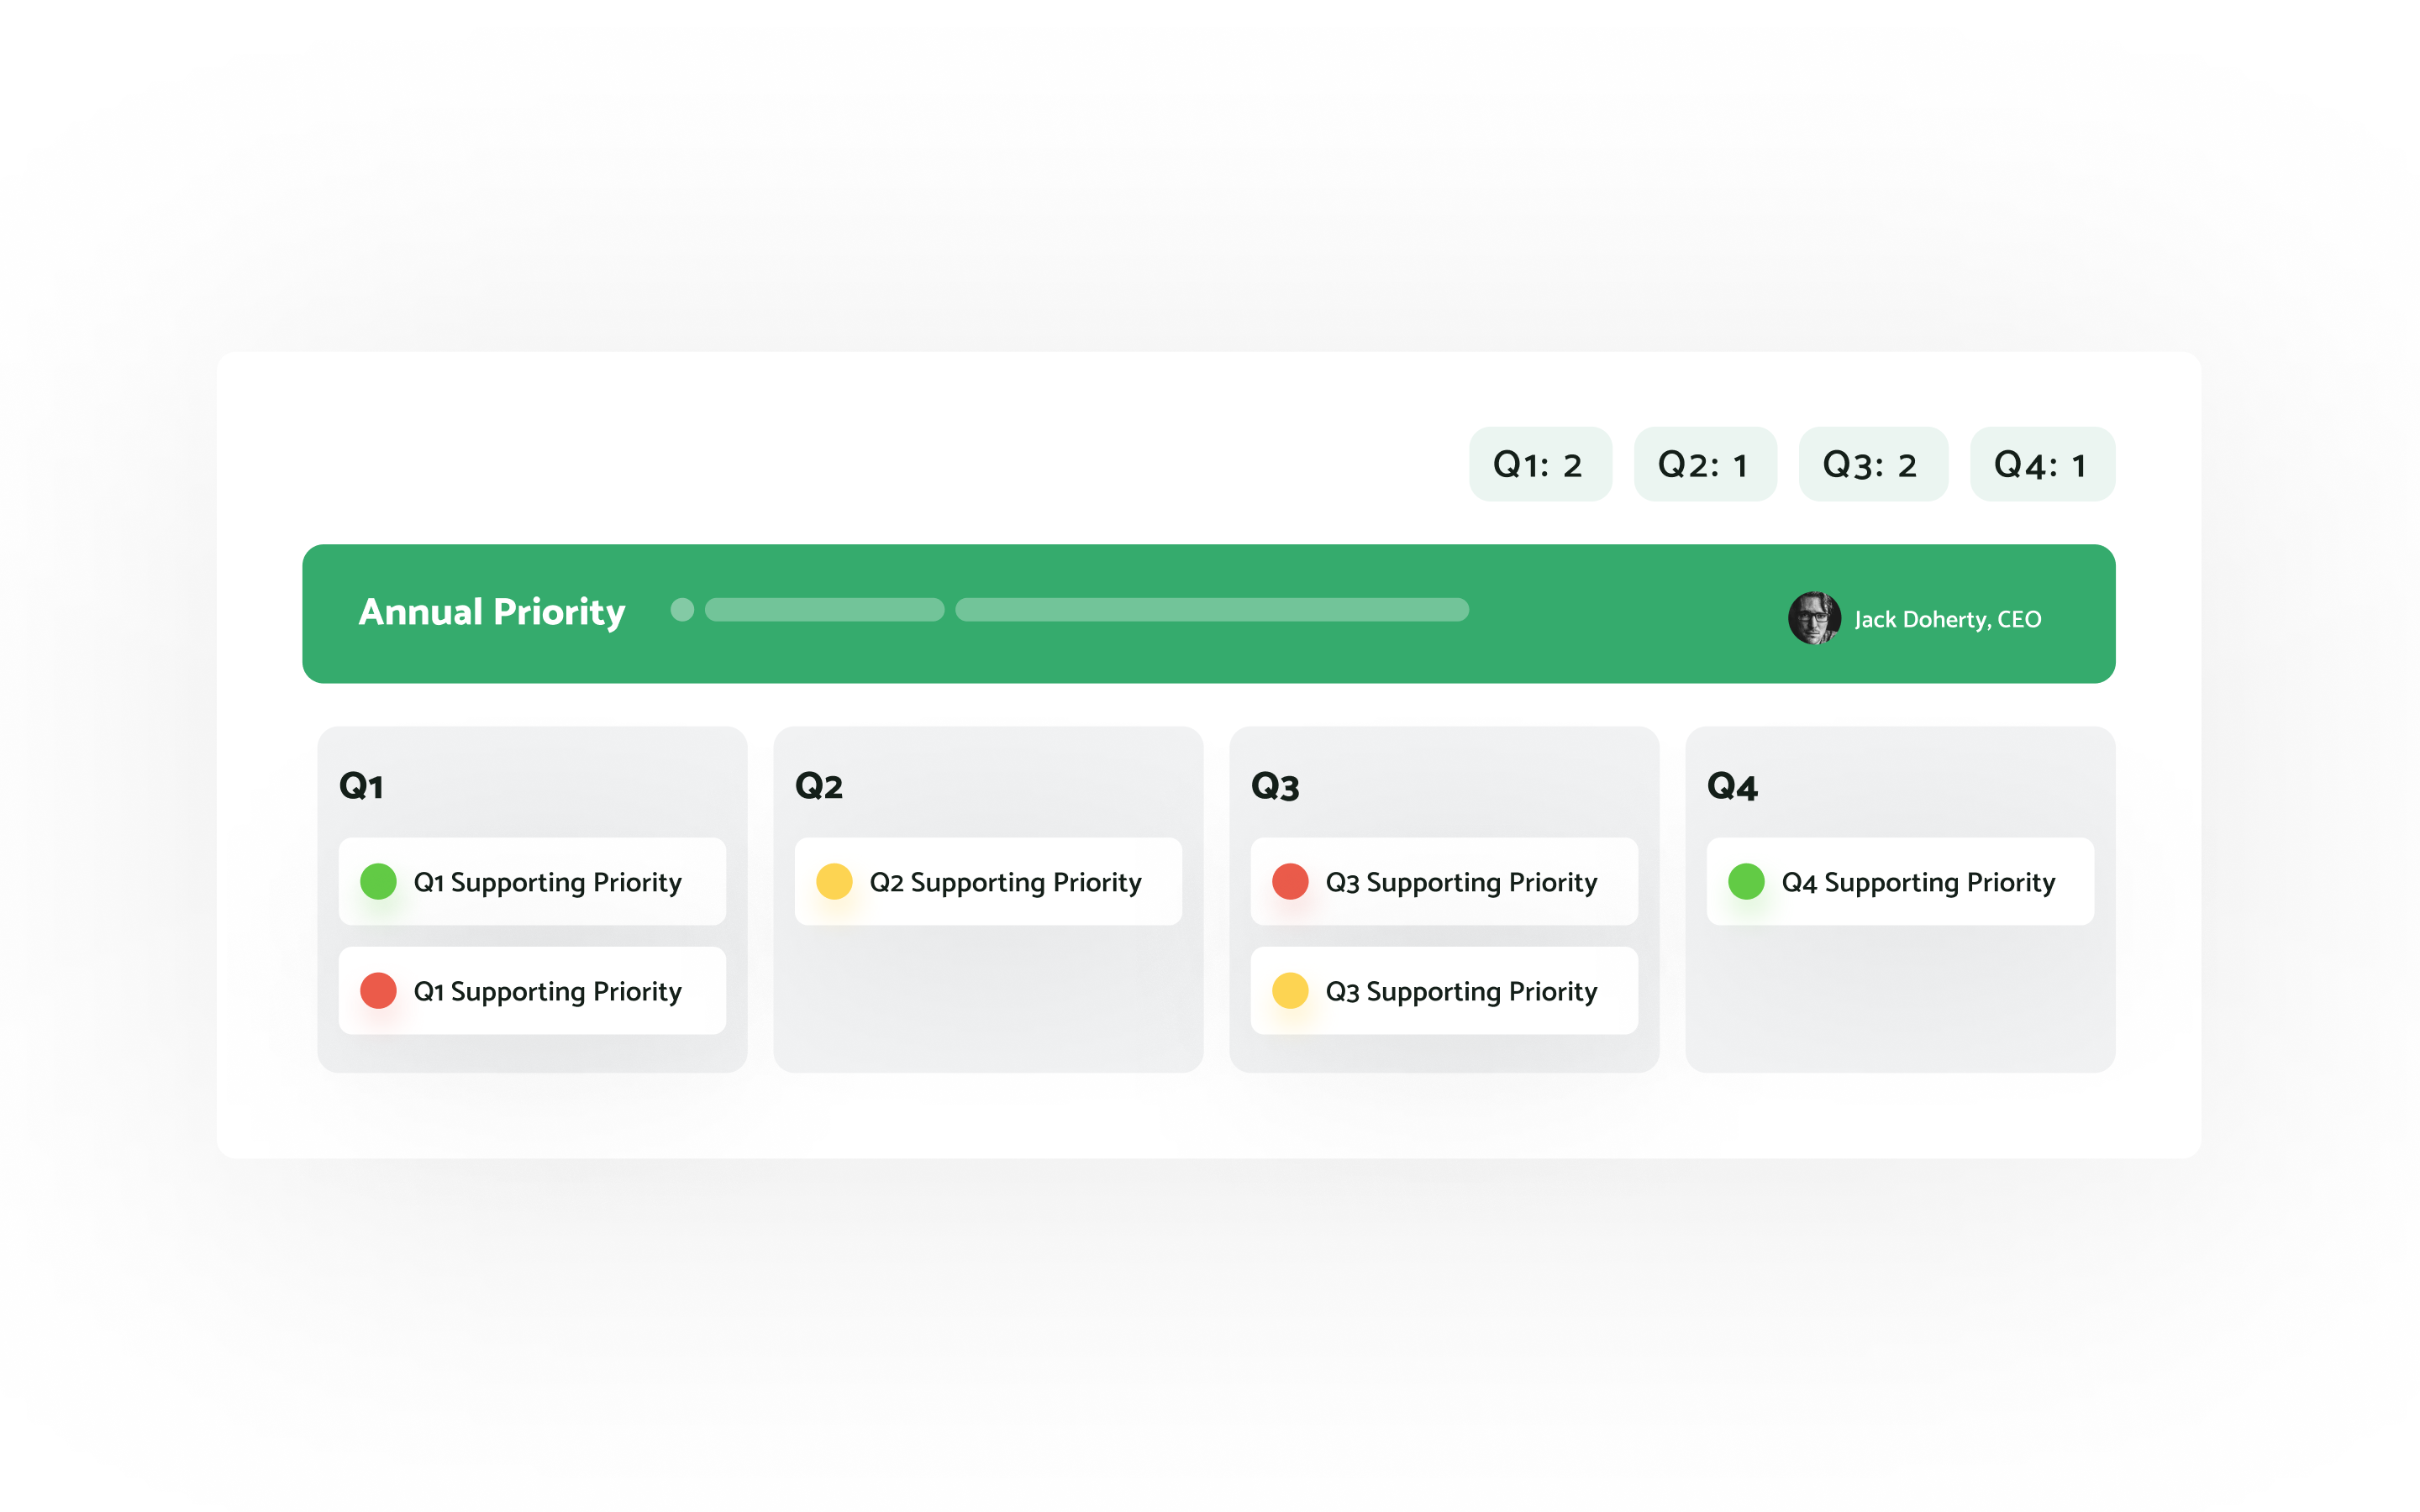The image size is (2420, 1512).
Task: Choose the Q4: 1 summary badge
Action: coord(2042,464)
